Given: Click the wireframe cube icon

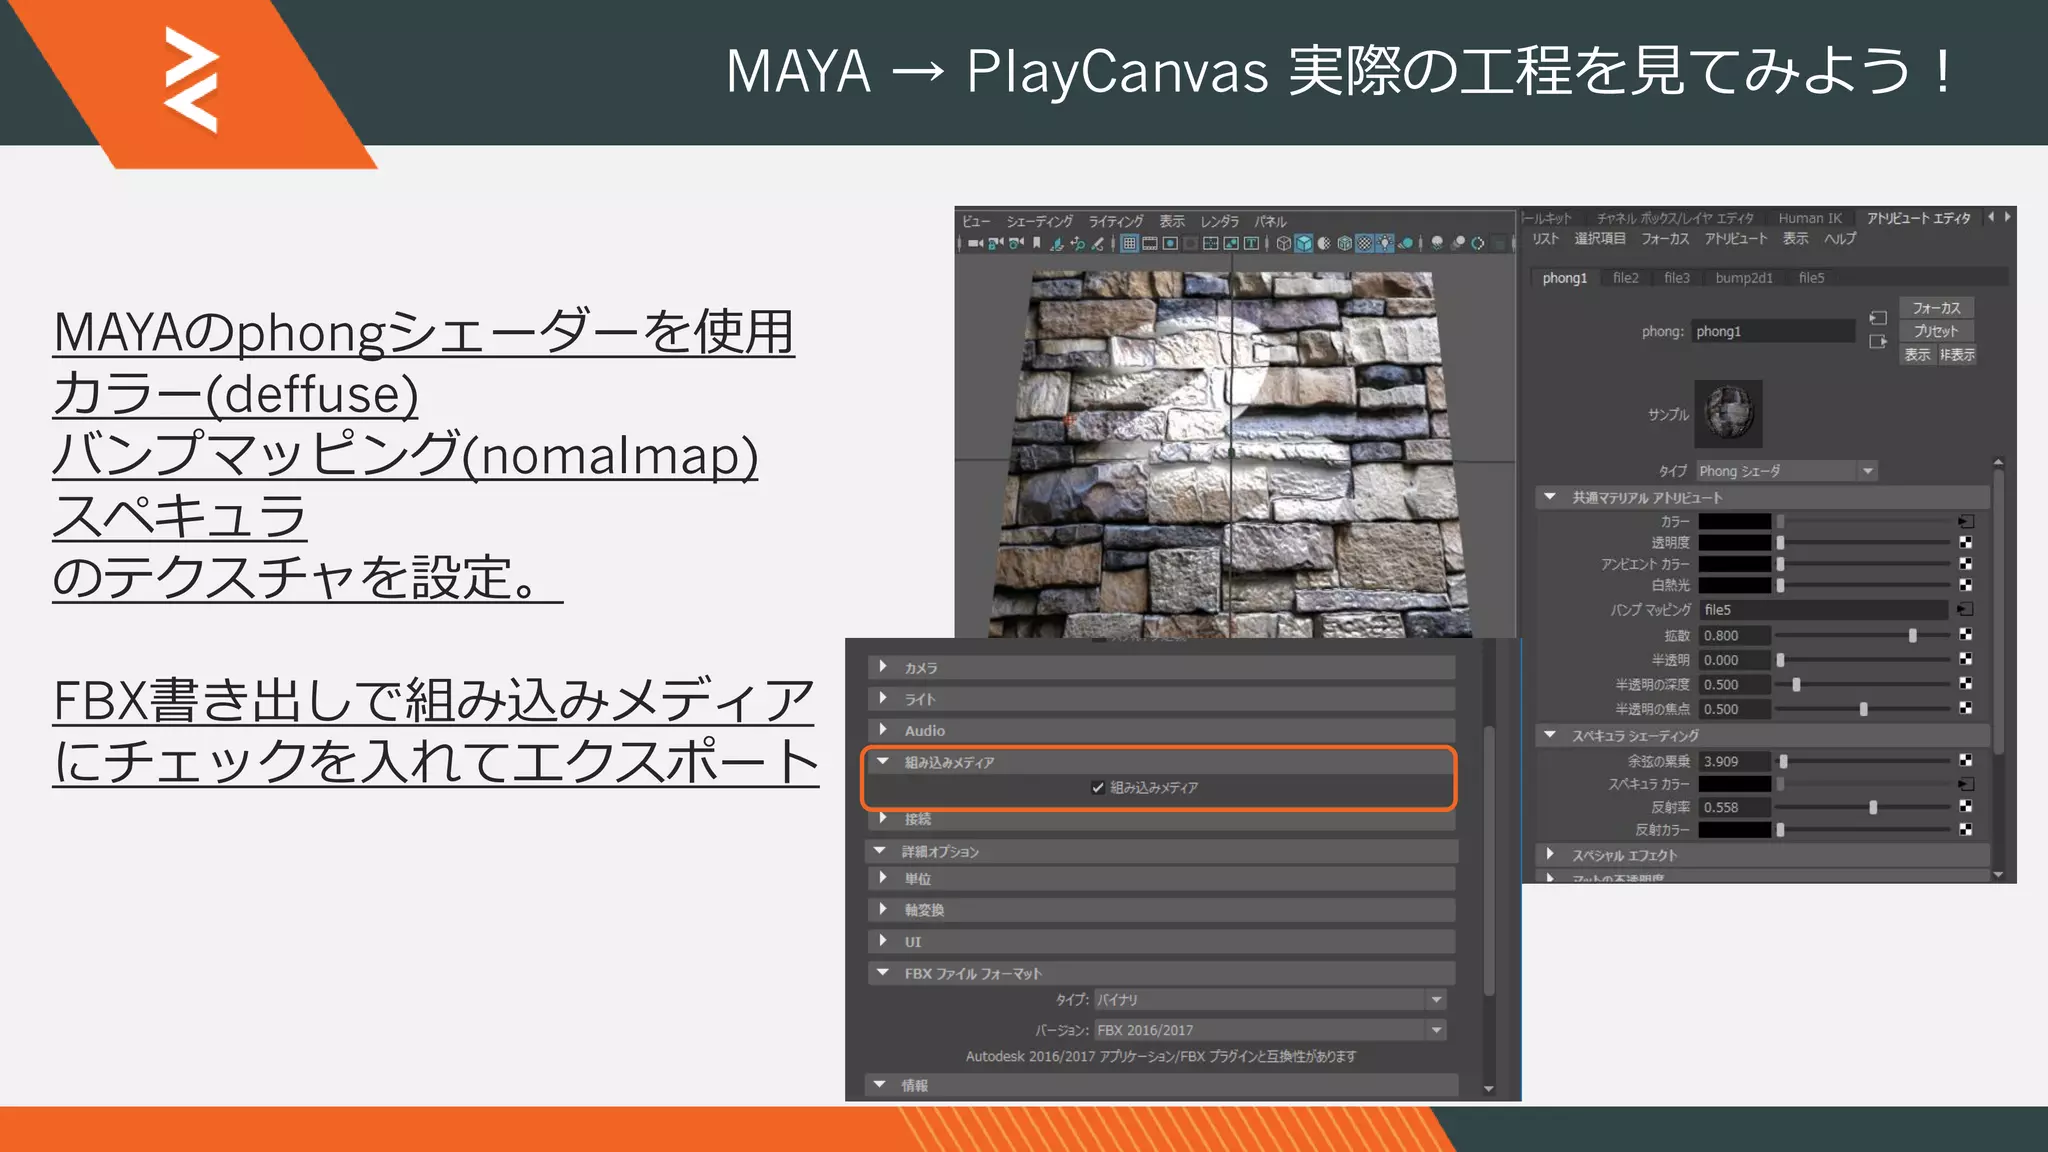Looking at the screenshot, I should click(1283, 243).
